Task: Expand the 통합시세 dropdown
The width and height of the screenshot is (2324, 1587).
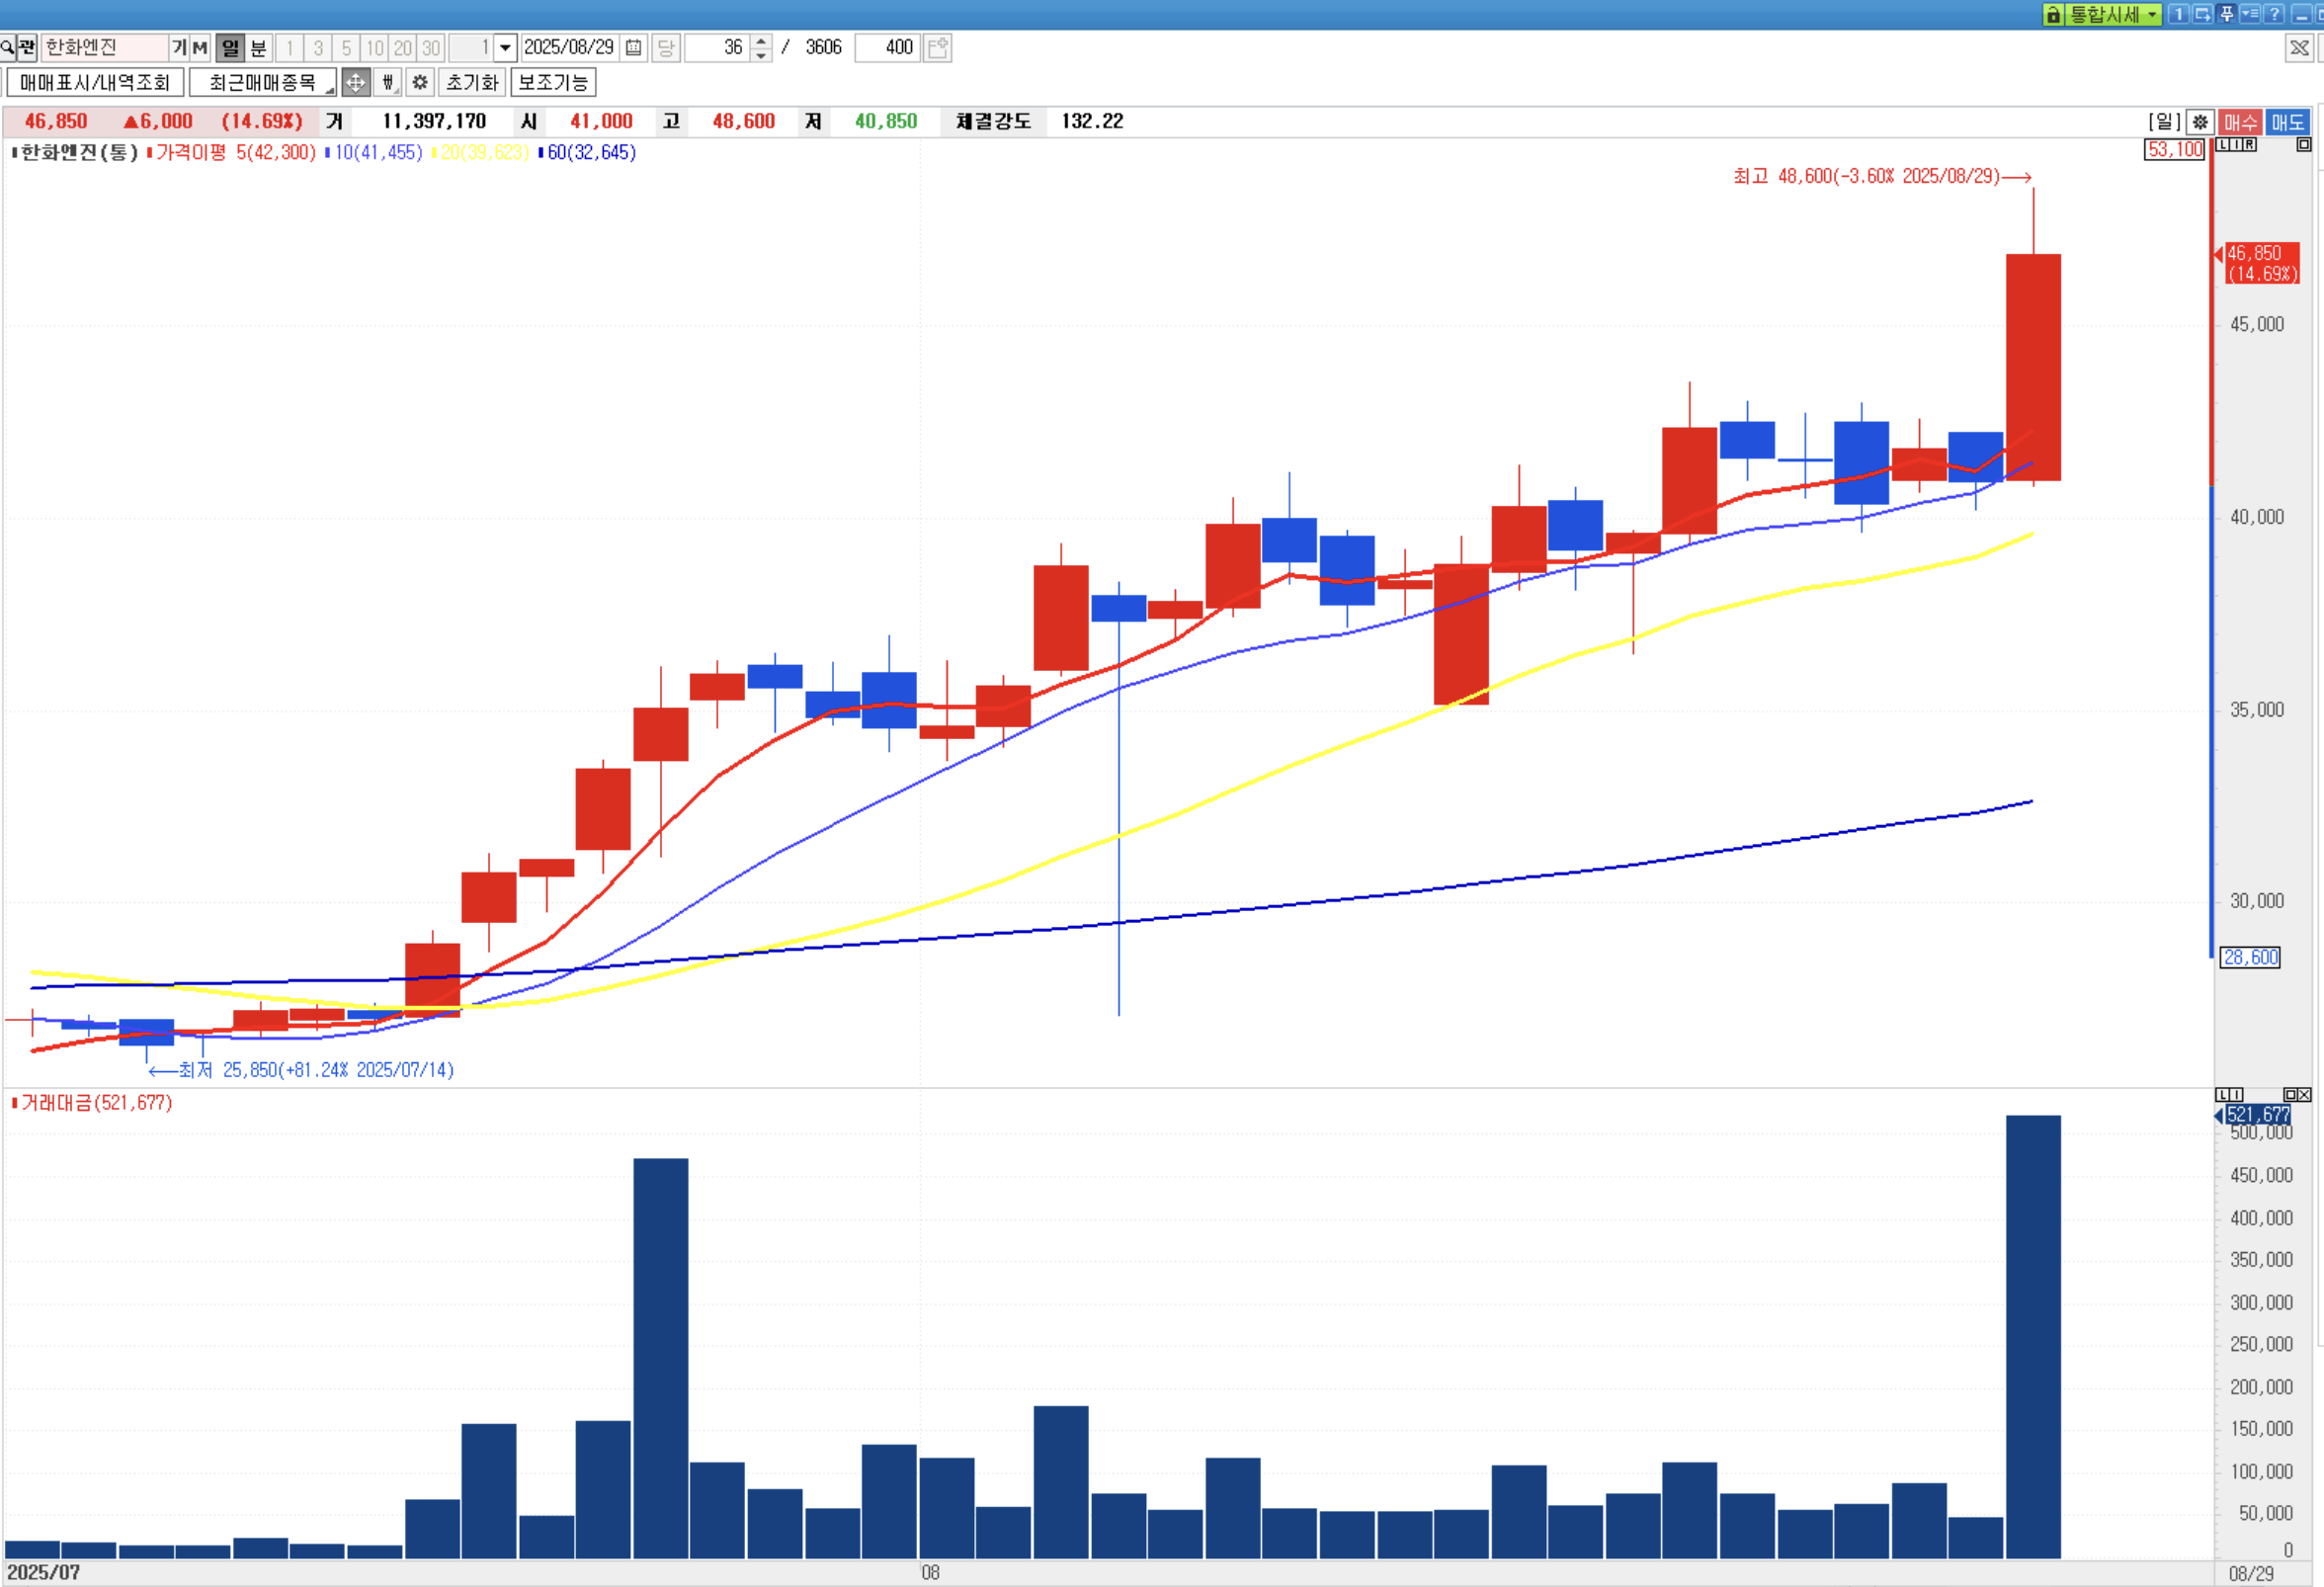Action: pos(2152,14)
